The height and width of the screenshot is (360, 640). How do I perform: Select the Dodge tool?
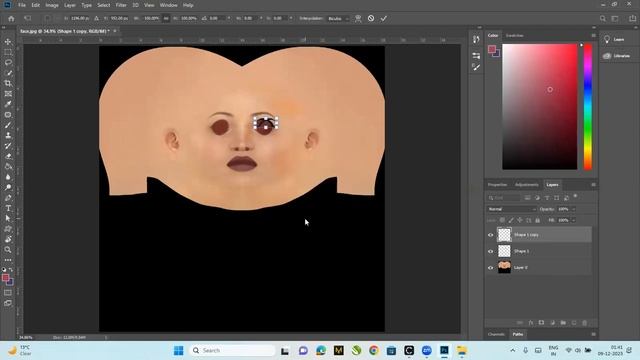coord(8,187)
